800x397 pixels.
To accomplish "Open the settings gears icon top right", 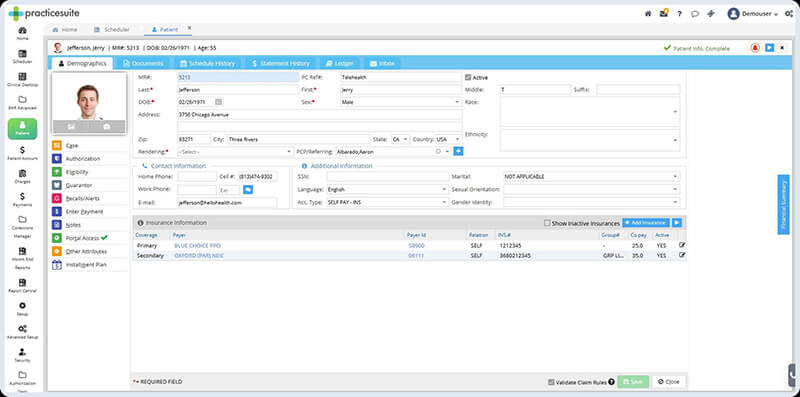I will coord(789,14).
